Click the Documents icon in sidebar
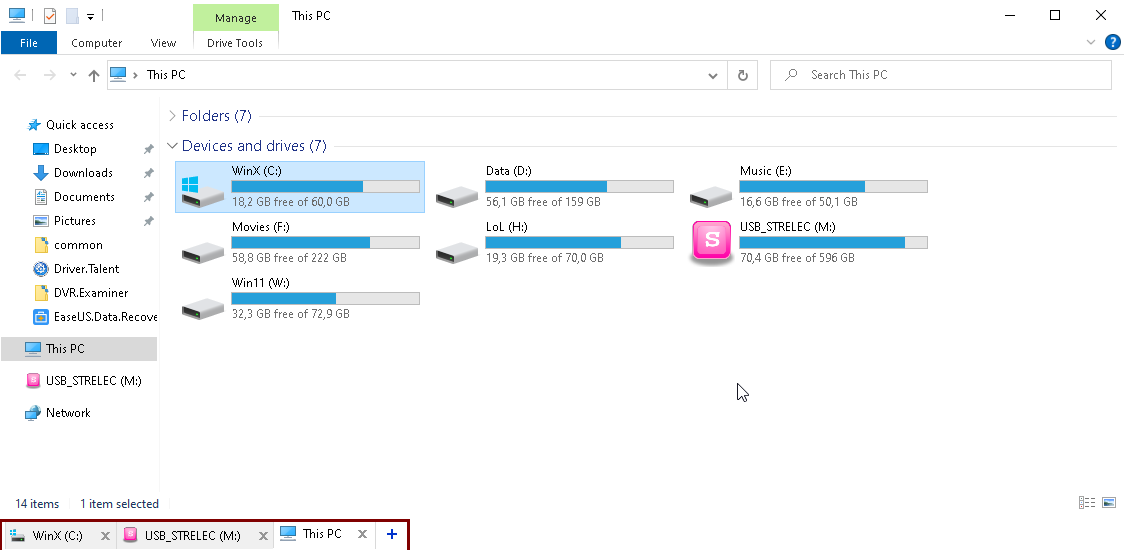This screenshot has width=1125, height=550. pyautogui.click(x=41, y=196)
